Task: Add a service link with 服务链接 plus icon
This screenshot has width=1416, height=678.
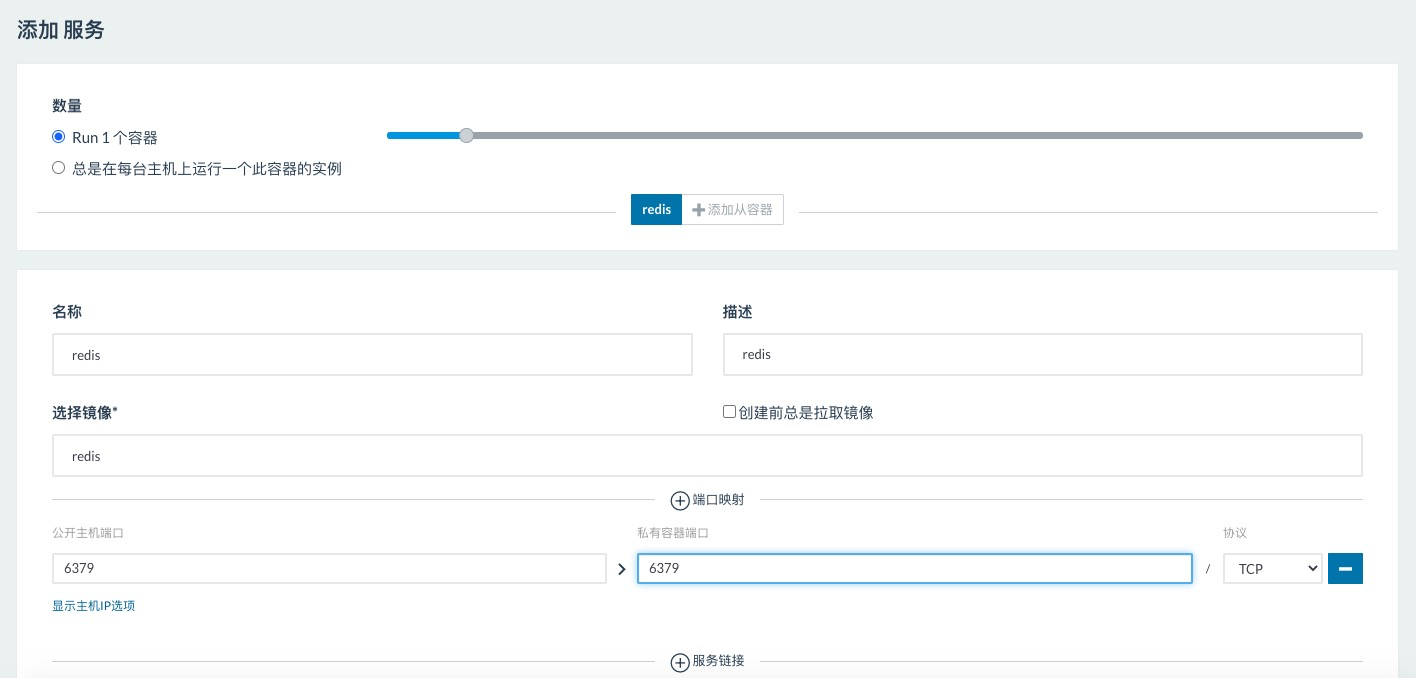Action: coord(680,662)
